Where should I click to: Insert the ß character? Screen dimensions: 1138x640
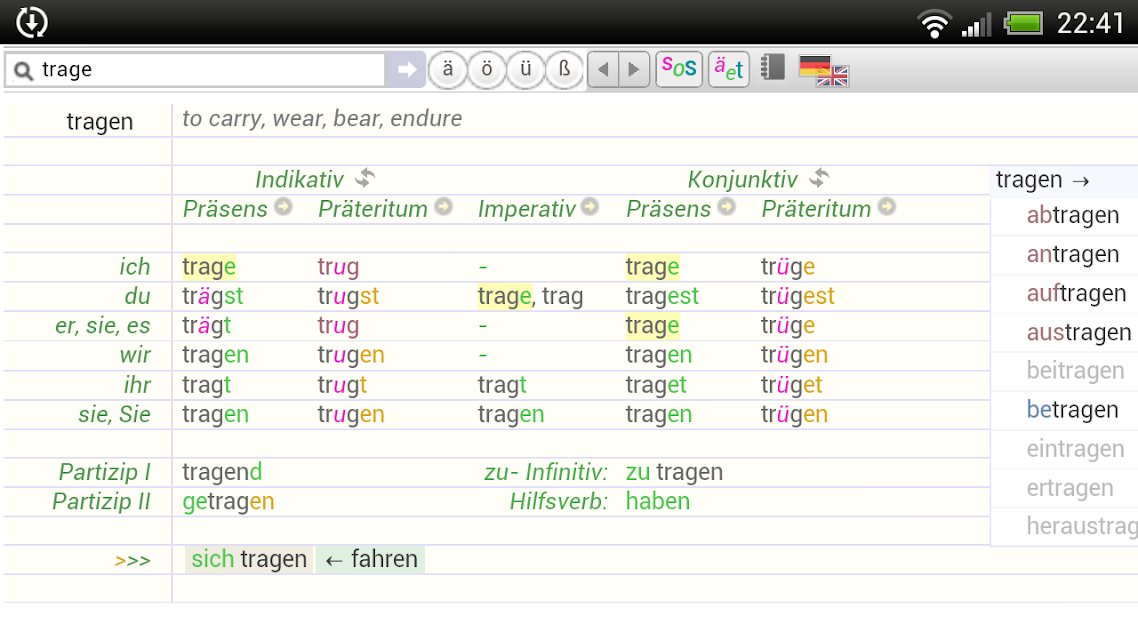pos(565,70)
